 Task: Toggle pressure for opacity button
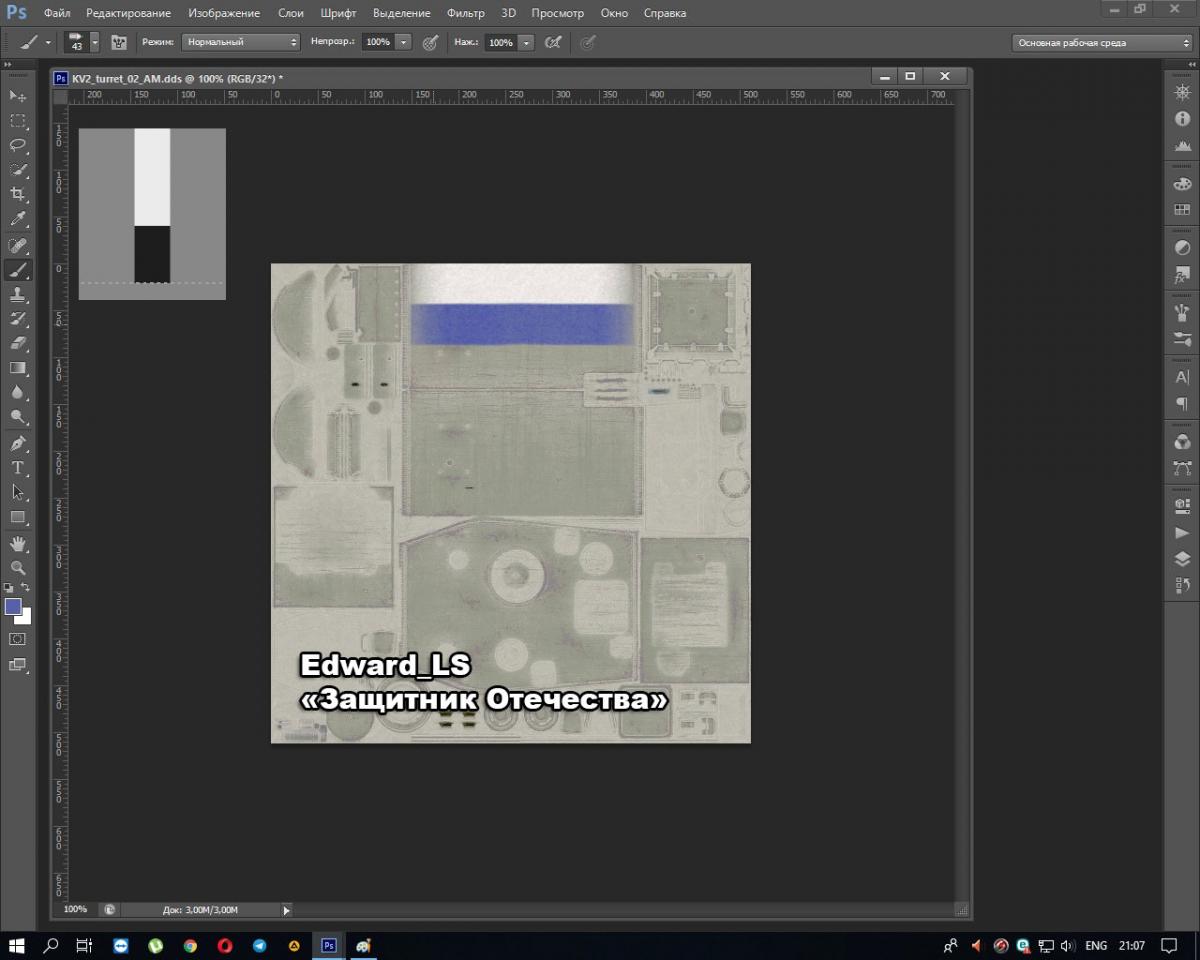click(430, 43)
